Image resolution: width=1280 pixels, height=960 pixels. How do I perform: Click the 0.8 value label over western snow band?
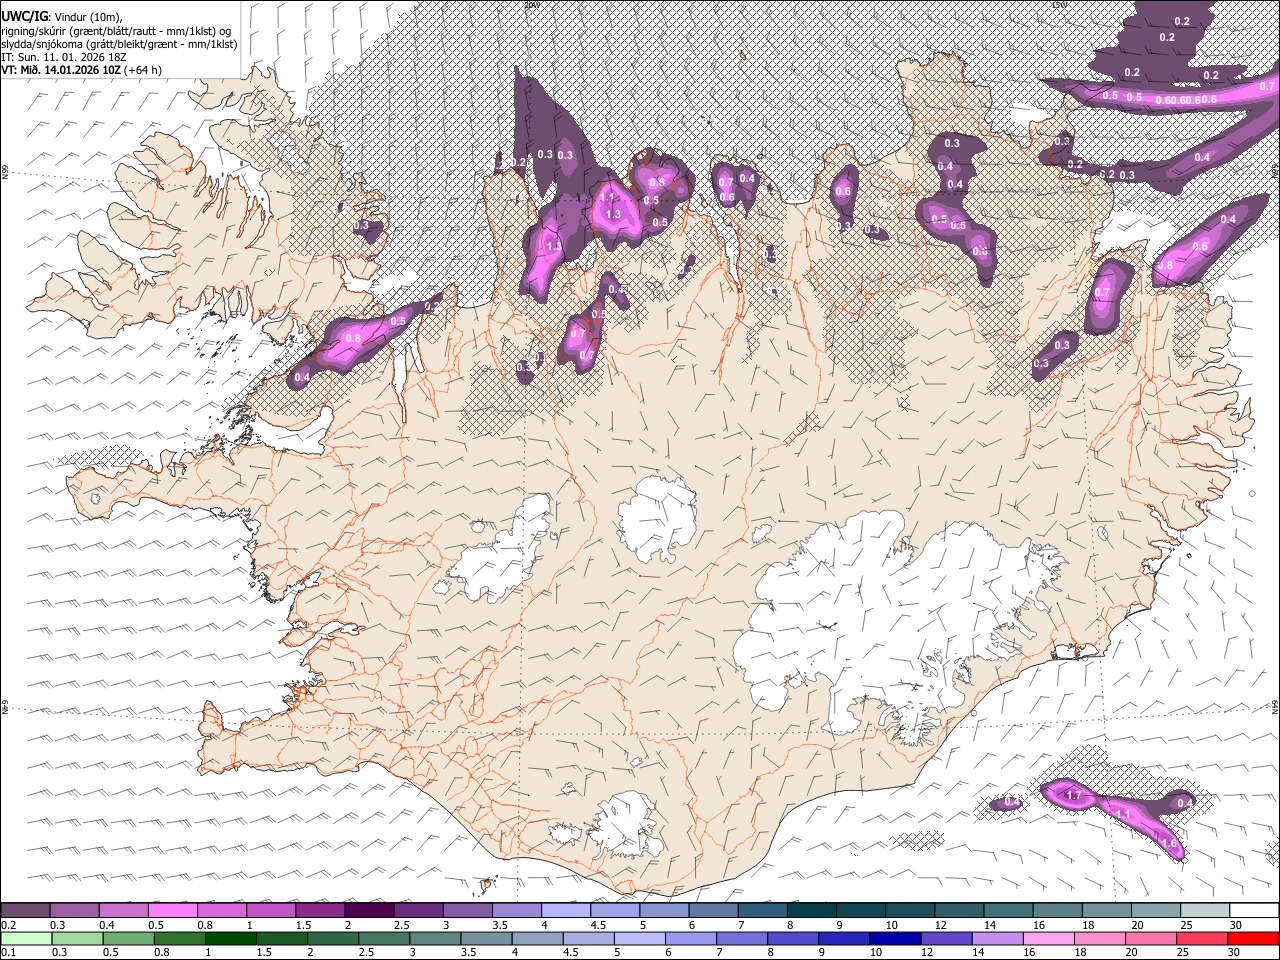[352, 339]
